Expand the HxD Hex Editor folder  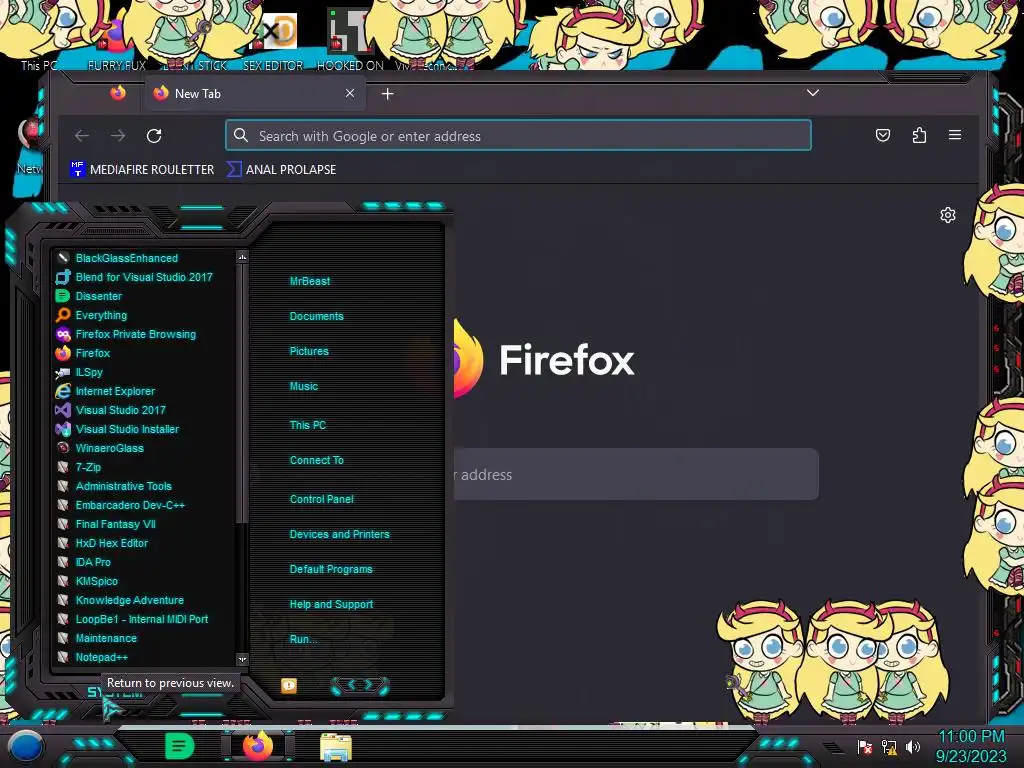point(103,543)
